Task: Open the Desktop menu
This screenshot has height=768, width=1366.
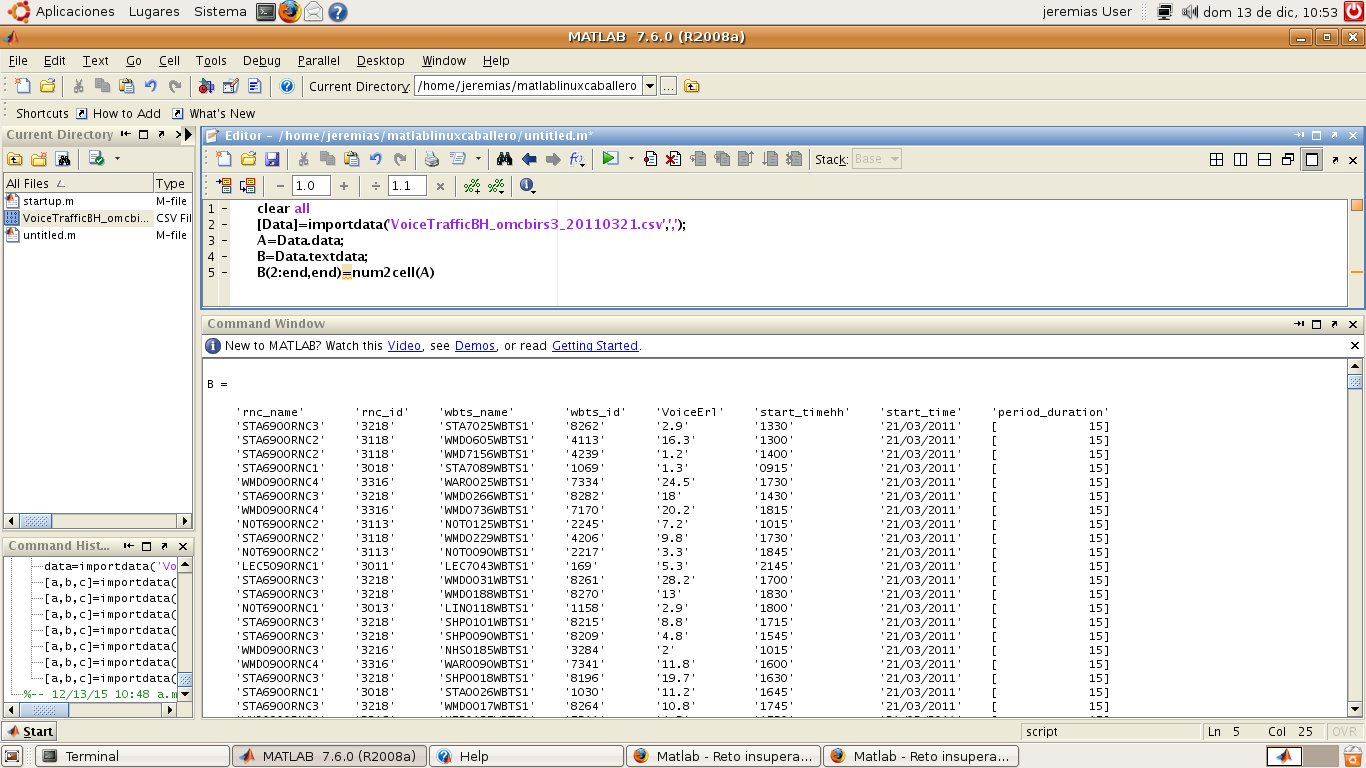Action: tap(381, 61)
